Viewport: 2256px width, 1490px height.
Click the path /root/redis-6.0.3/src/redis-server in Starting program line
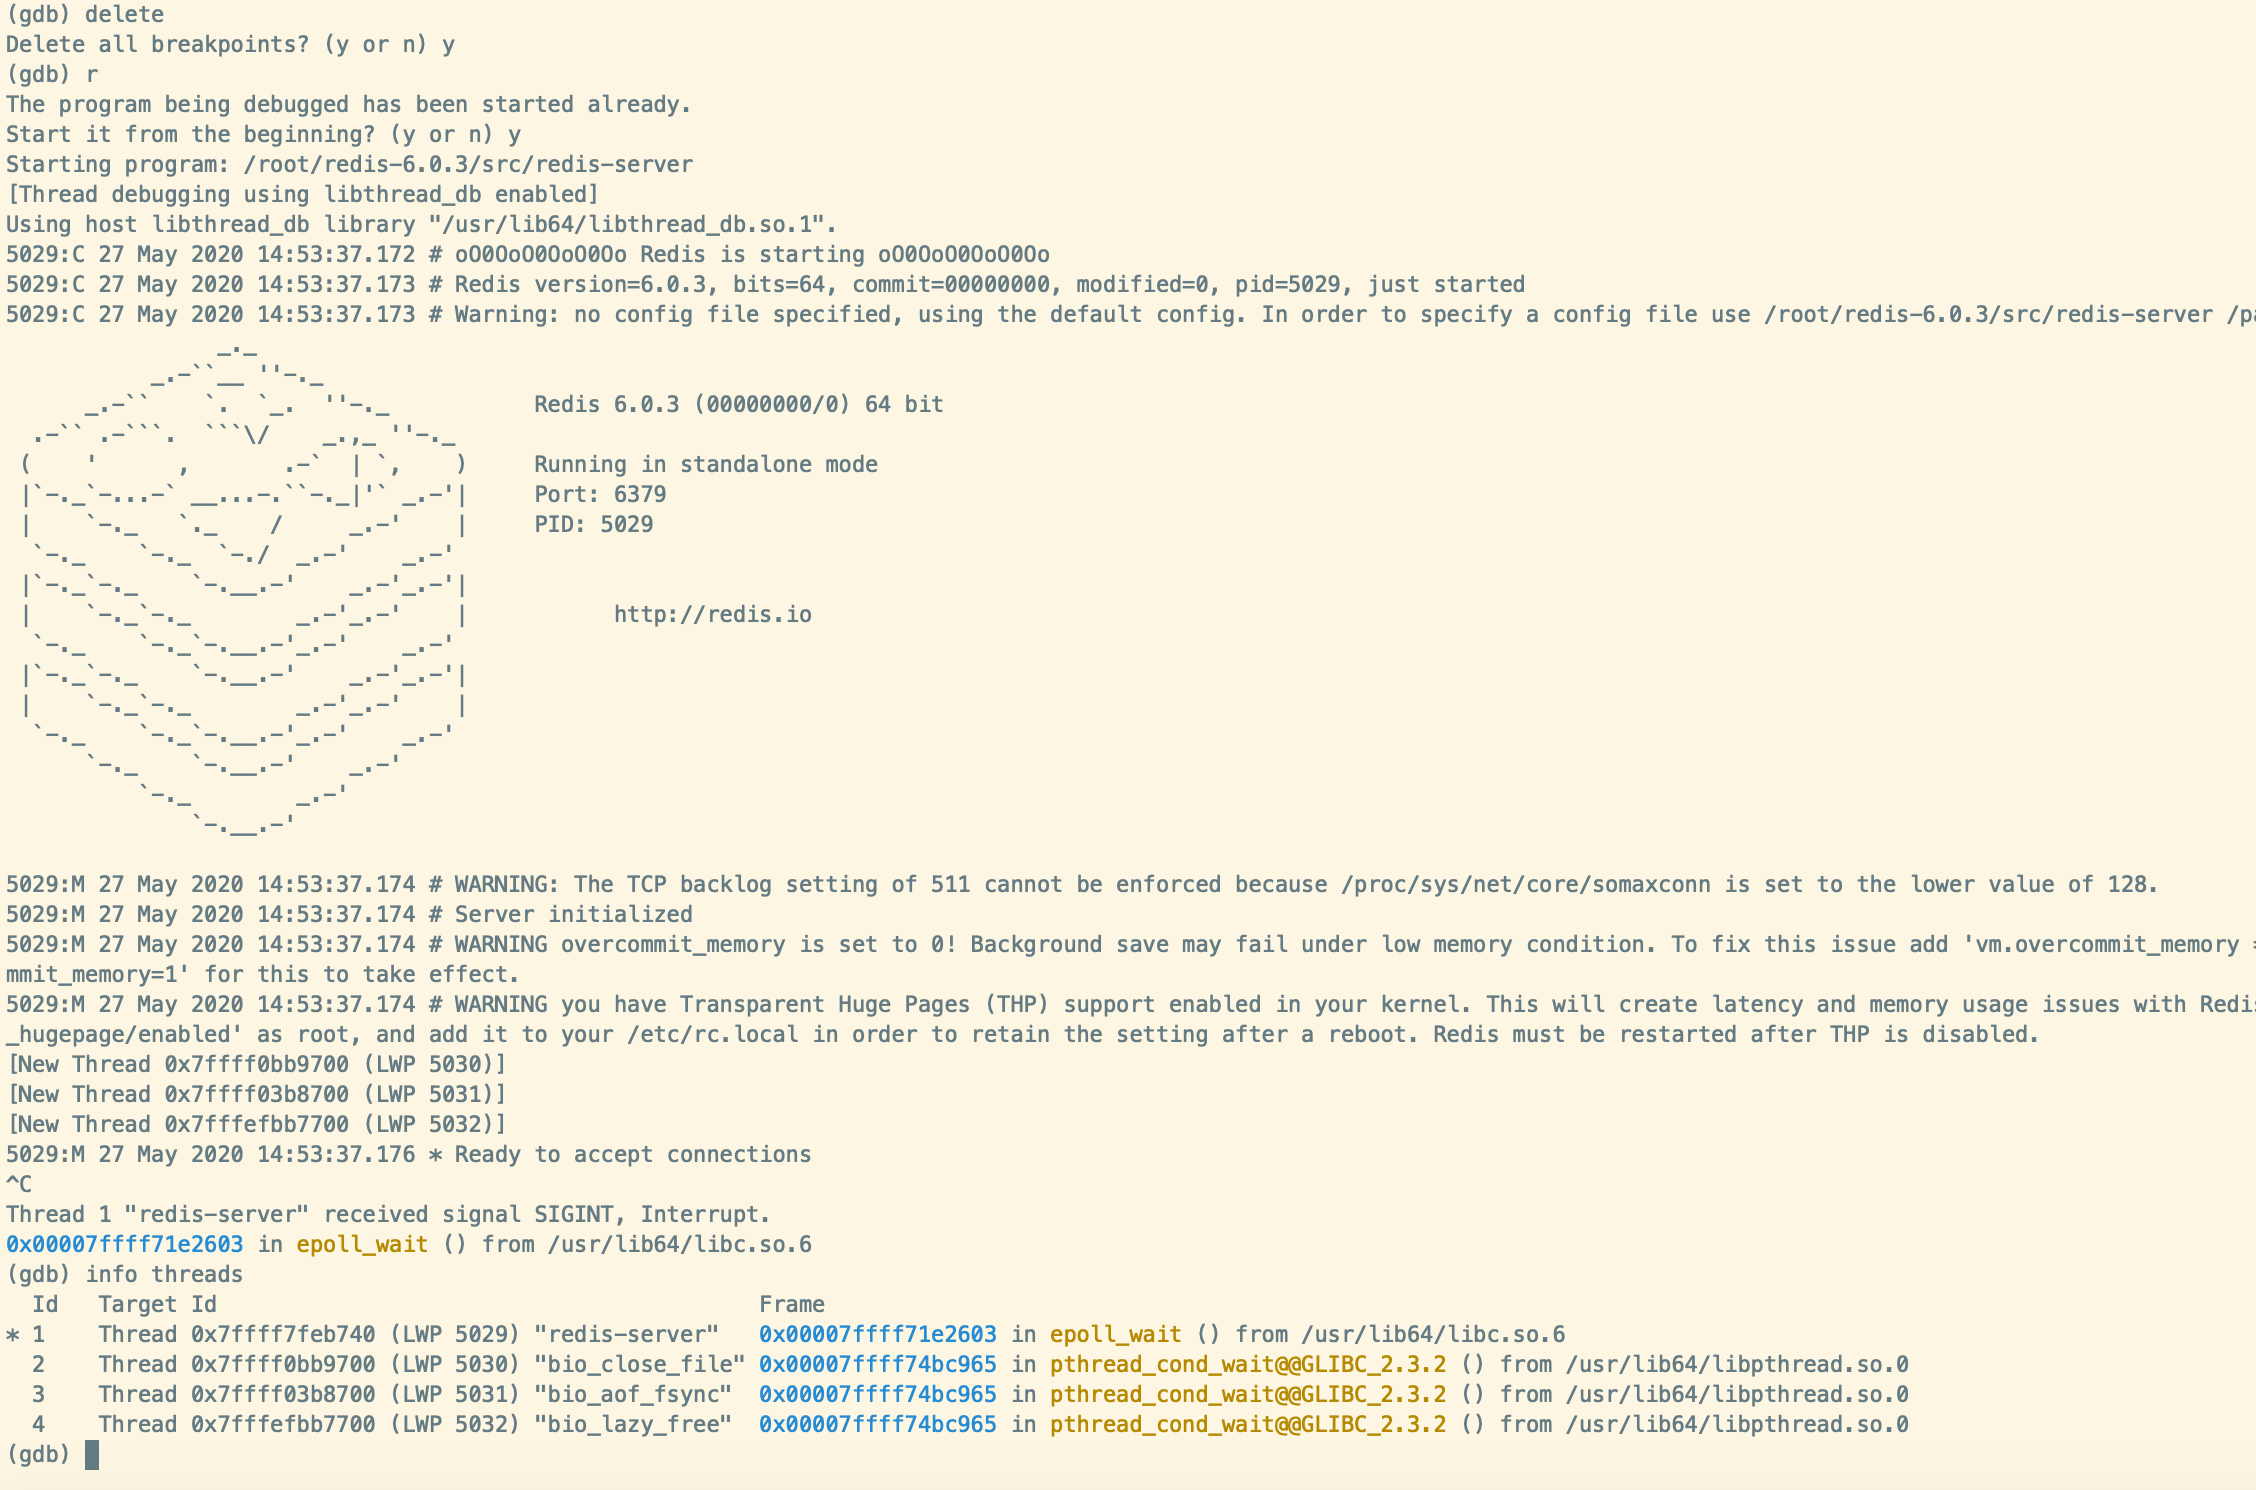click(468, 165)
